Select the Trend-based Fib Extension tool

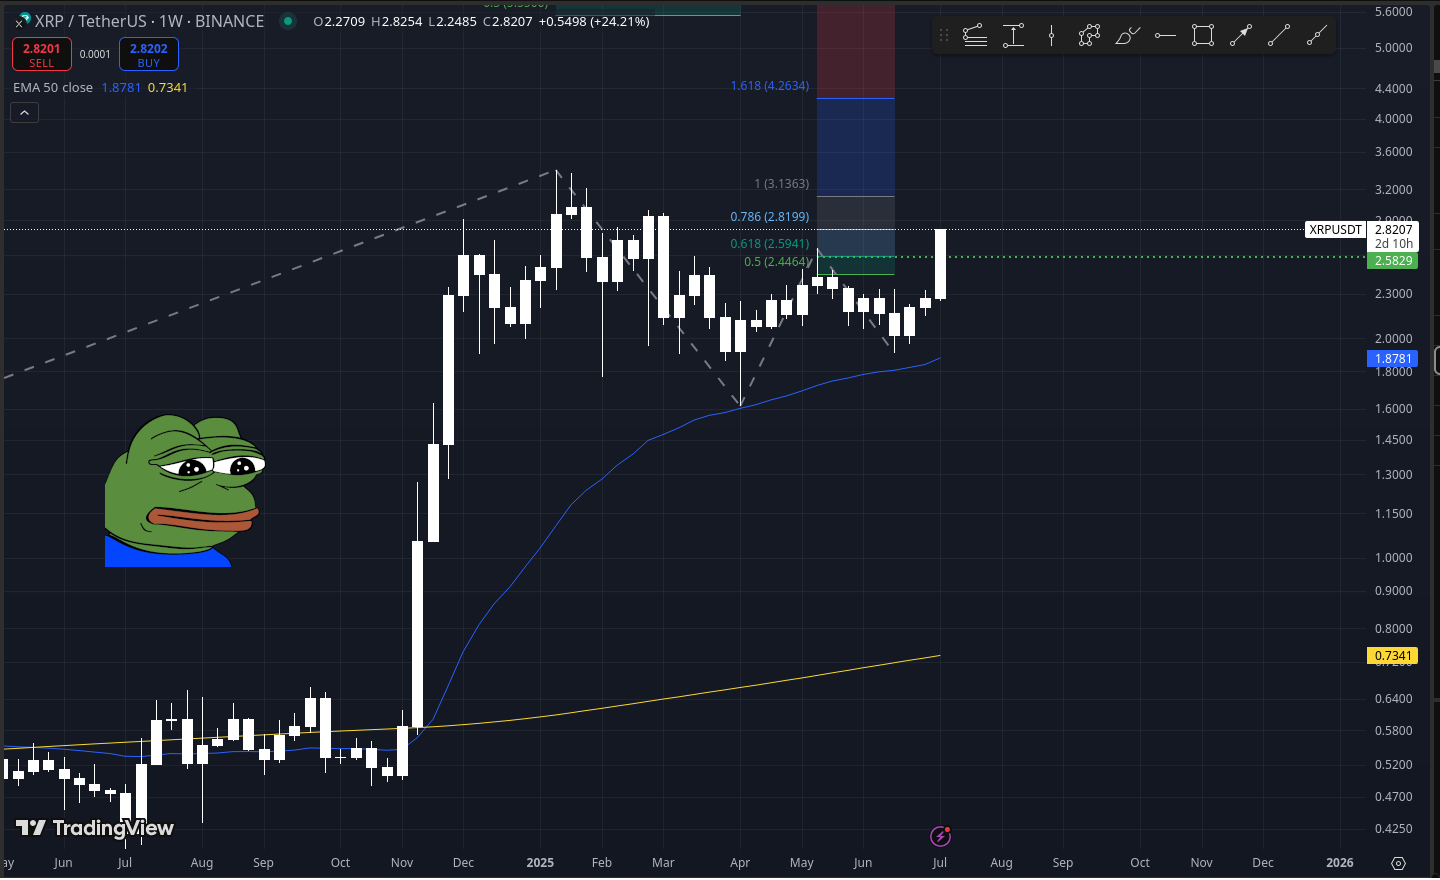point(975,36)
